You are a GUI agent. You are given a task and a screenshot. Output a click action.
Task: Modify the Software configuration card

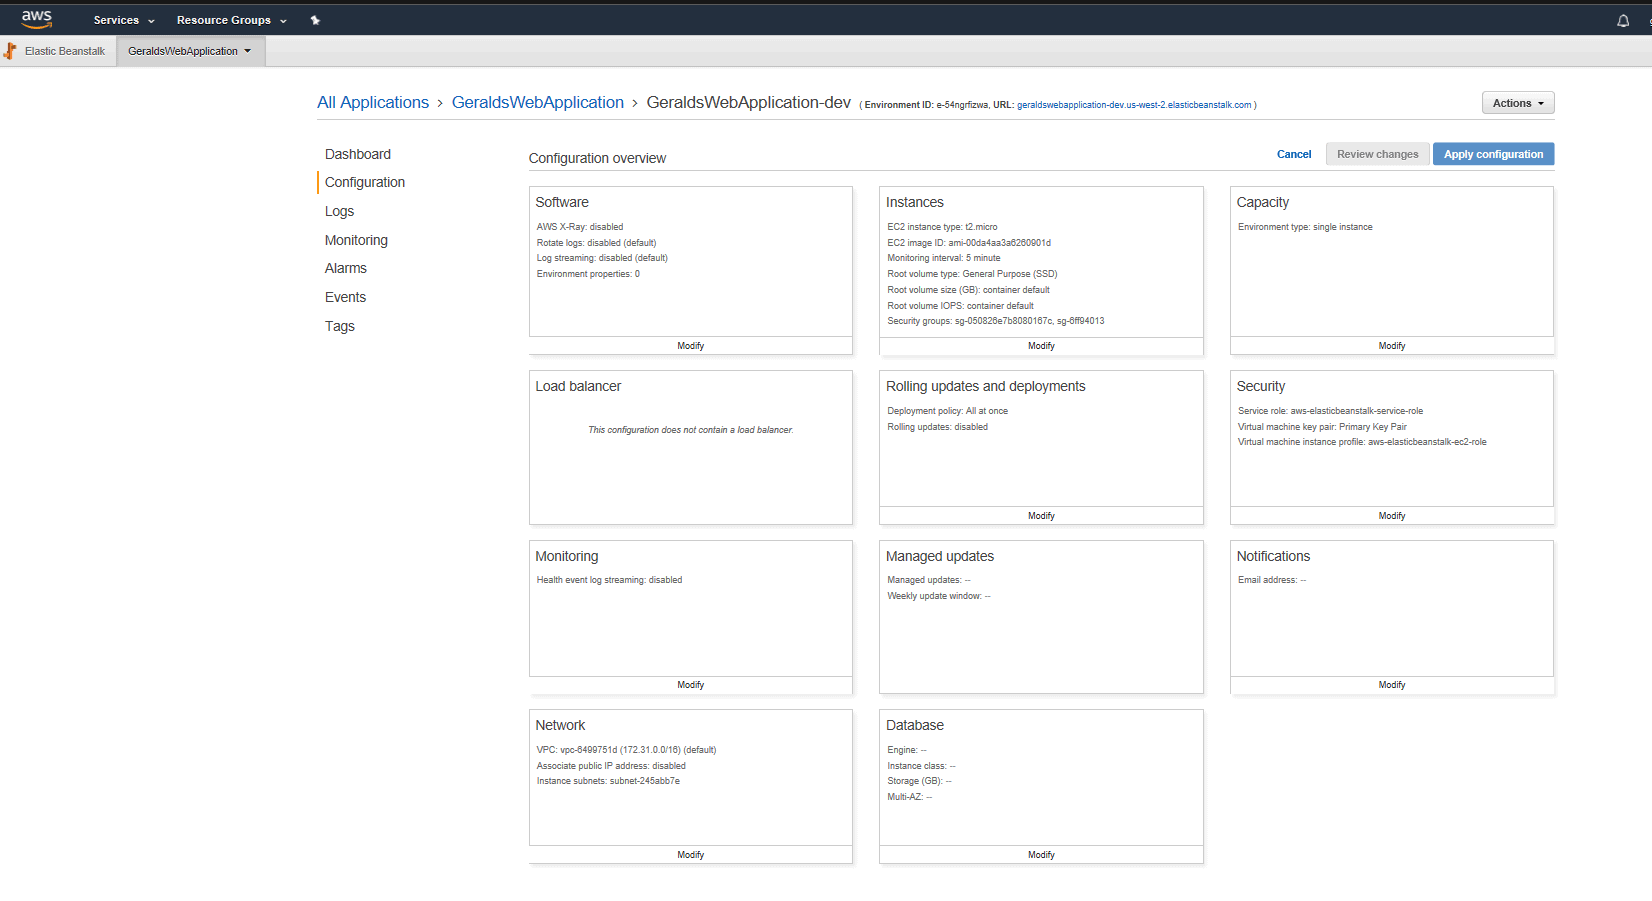pos(691,346)
